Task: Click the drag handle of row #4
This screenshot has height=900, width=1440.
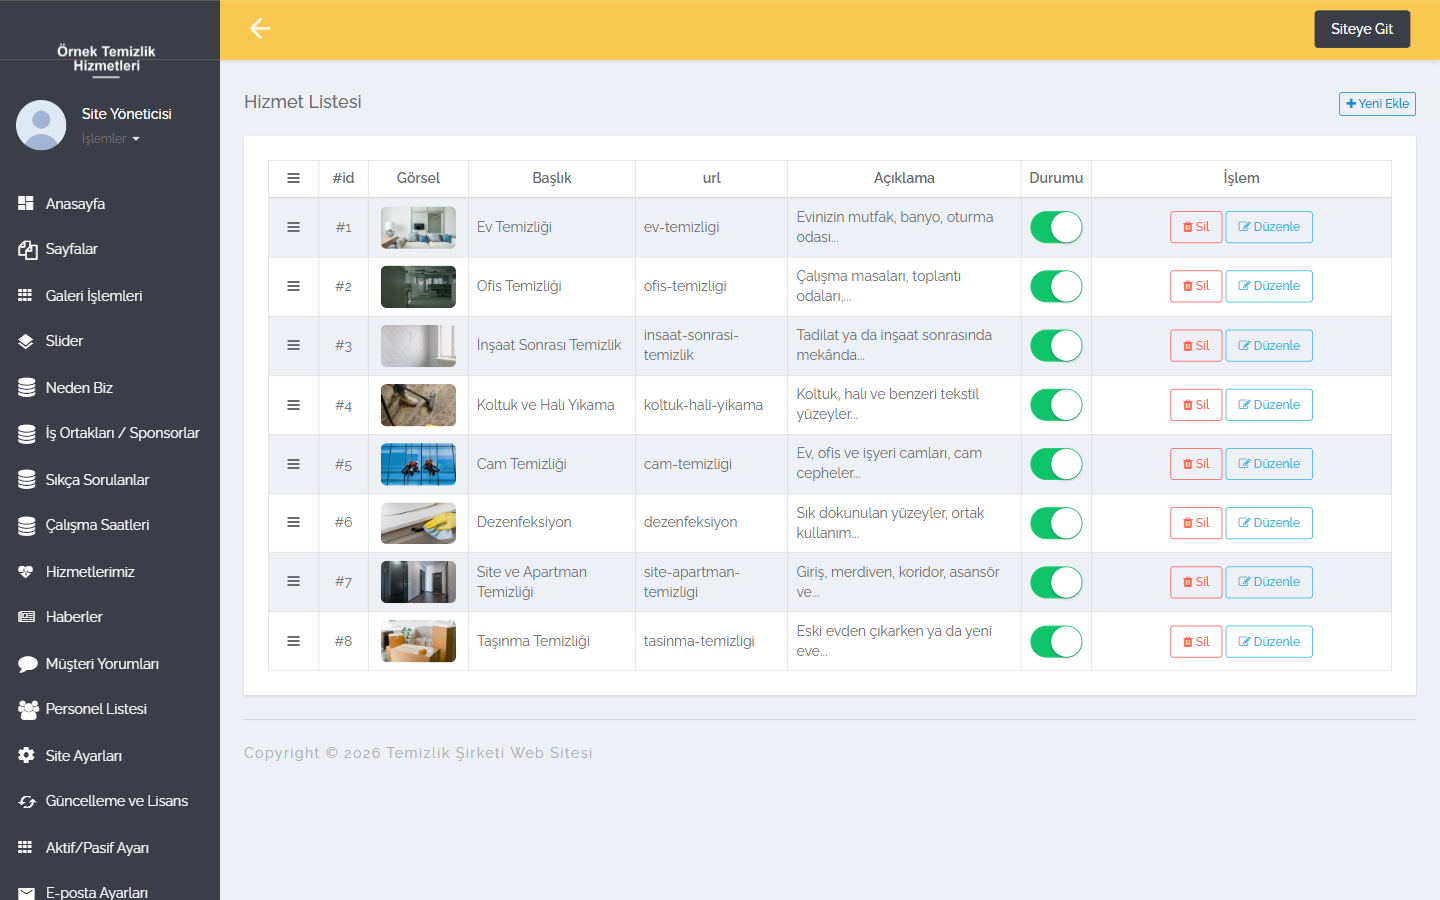Action: (293, 405)
